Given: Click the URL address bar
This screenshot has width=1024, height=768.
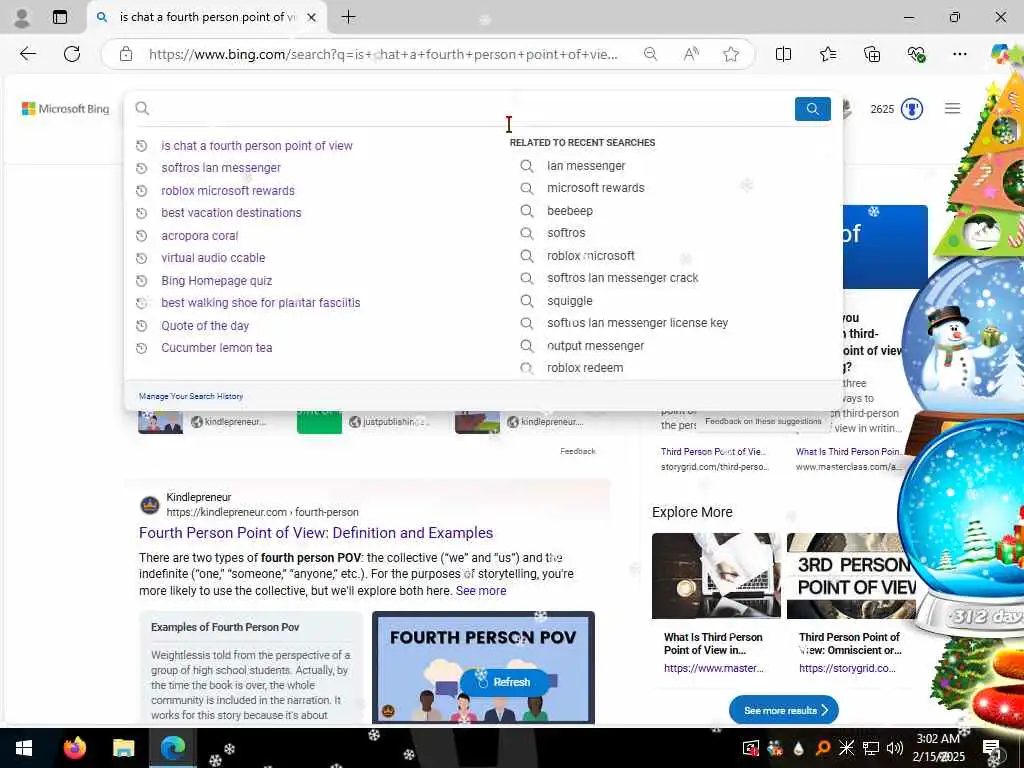Looking at the screenshot, I should coord(383,54).
